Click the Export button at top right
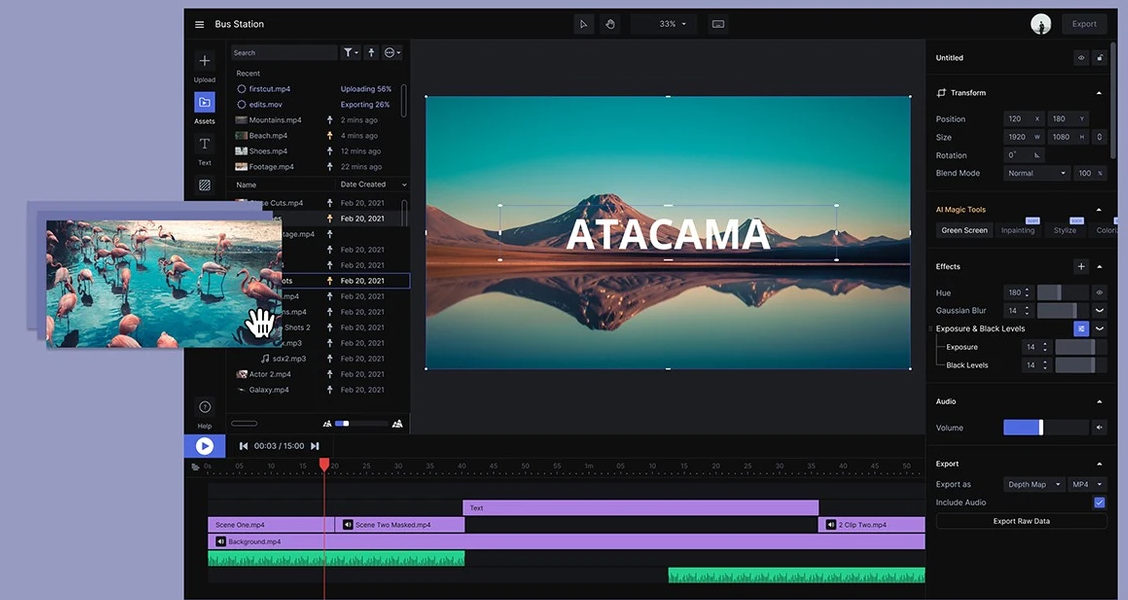Viewport: 1128px width, 600px height. point(1084,24)
